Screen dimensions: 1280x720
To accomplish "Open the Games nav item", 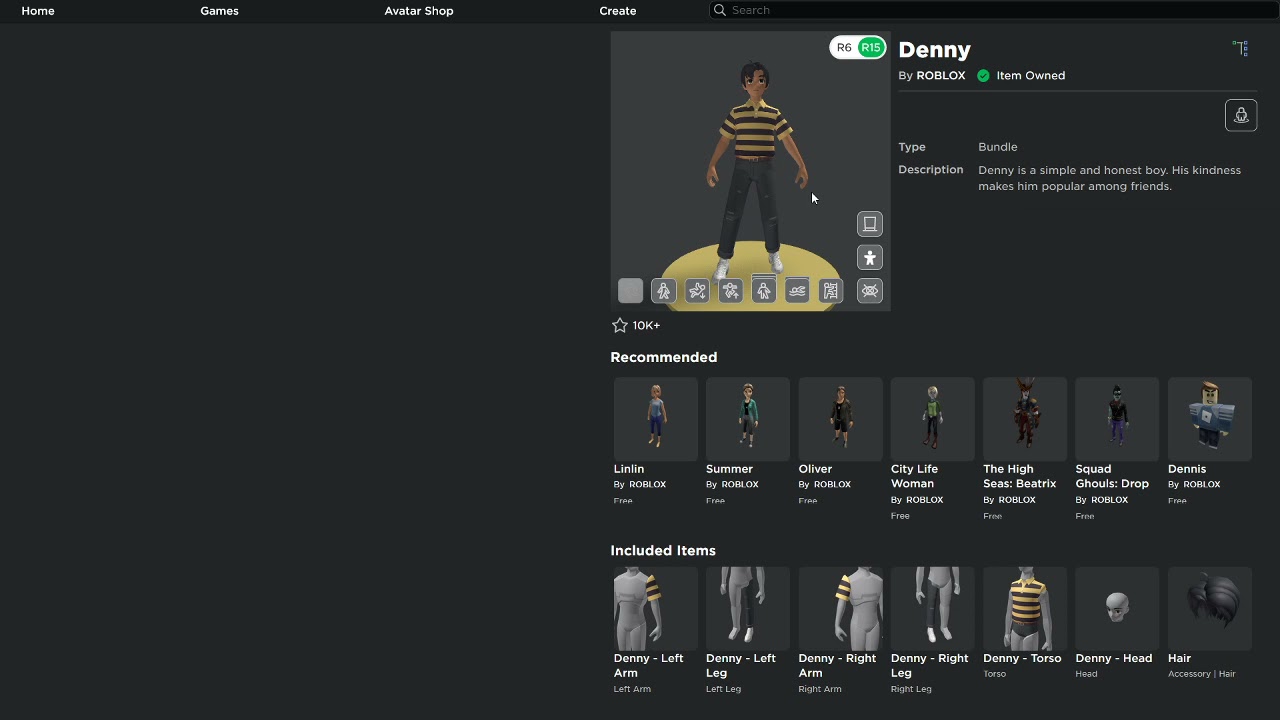I will (219, 11).
